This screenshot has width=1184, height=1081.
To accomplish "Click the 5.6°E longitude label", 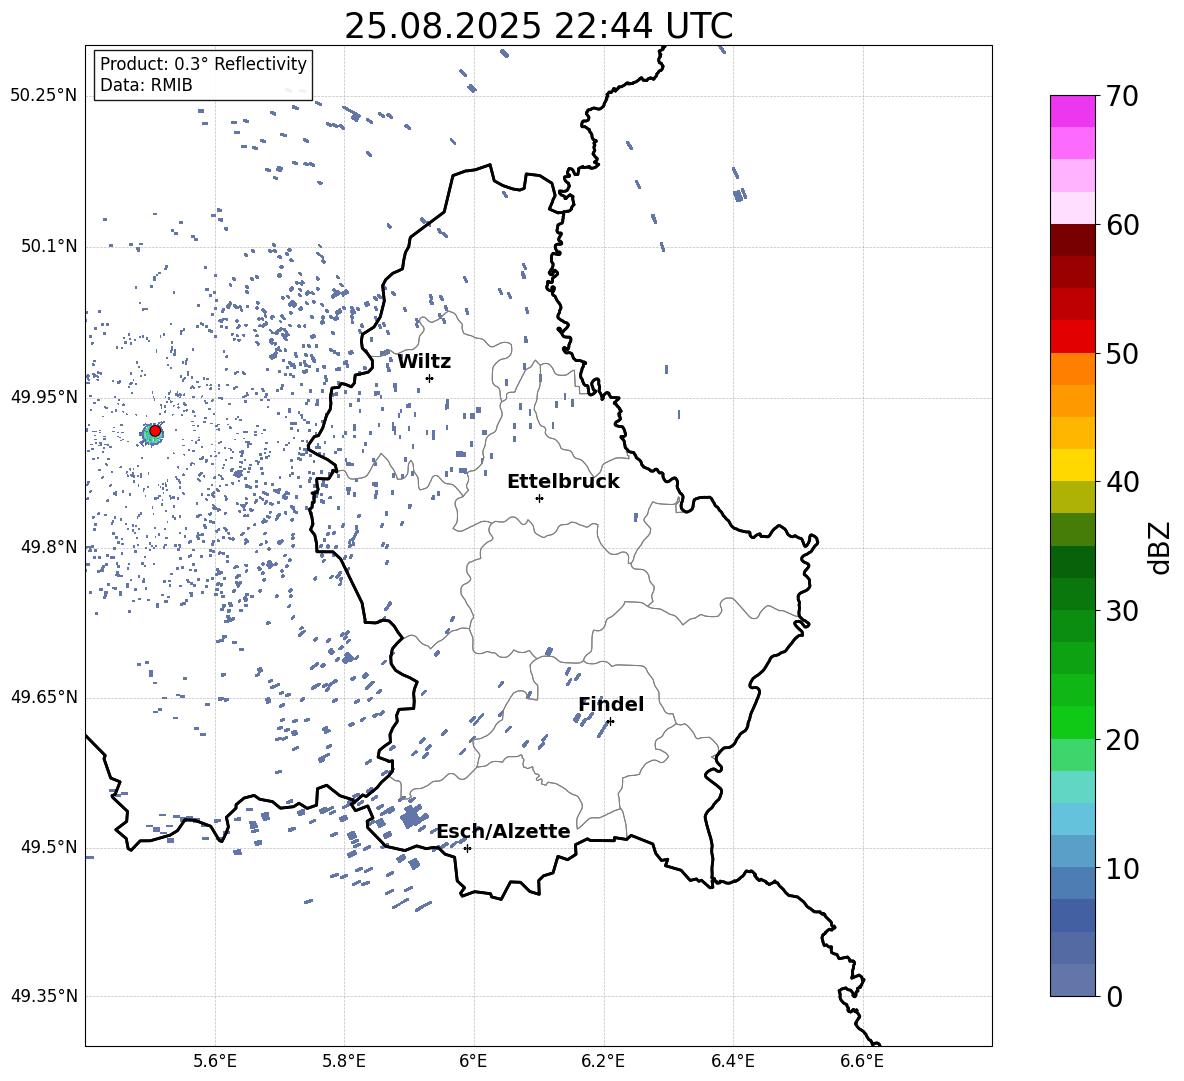I will 215,1061.
